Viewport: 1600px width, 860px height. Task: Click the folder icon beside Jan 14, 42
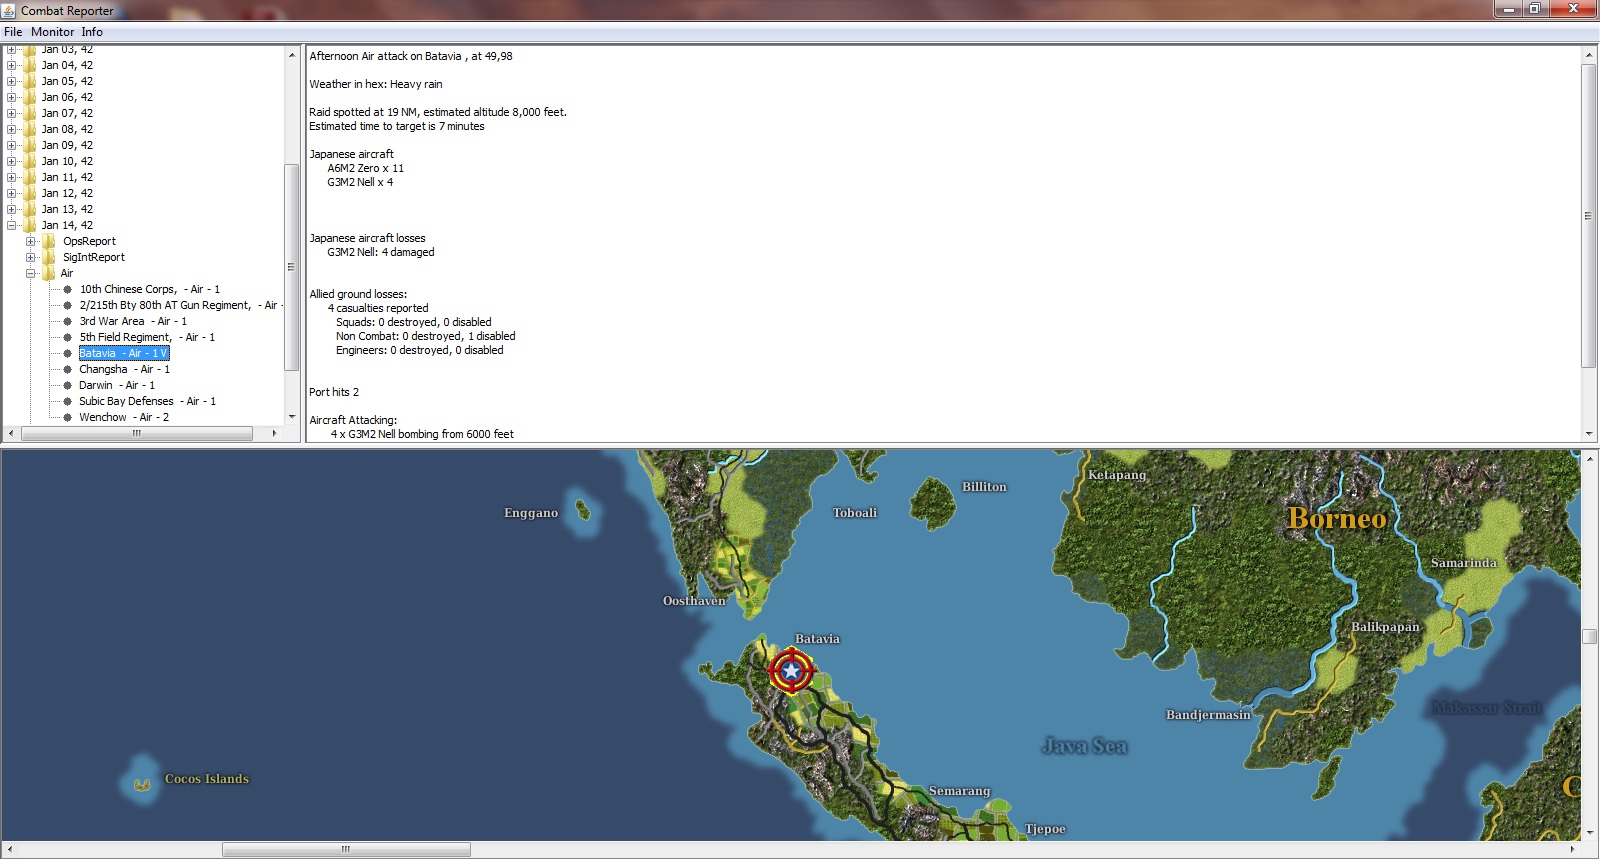pyautogui.click(x=30, y=225)
